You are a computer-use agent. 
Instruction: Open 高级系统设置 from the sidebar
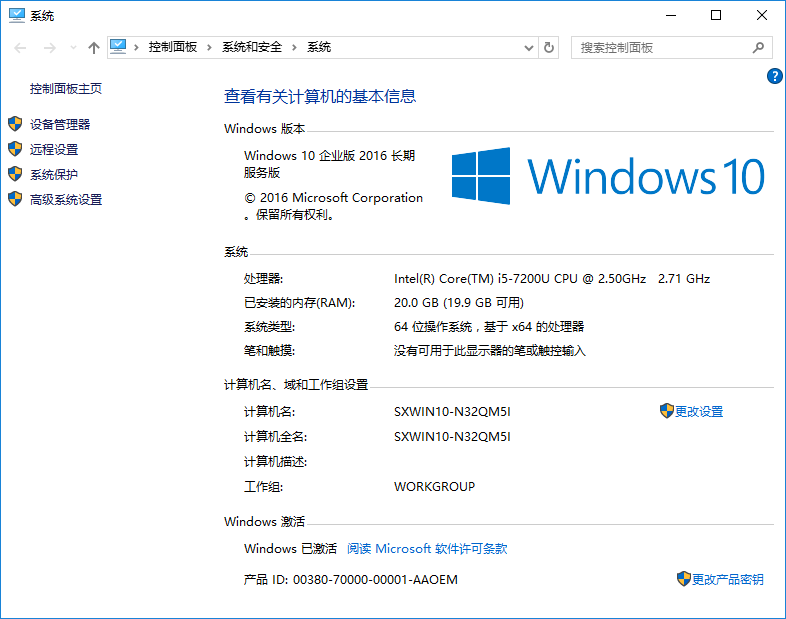tap(66, 199)
